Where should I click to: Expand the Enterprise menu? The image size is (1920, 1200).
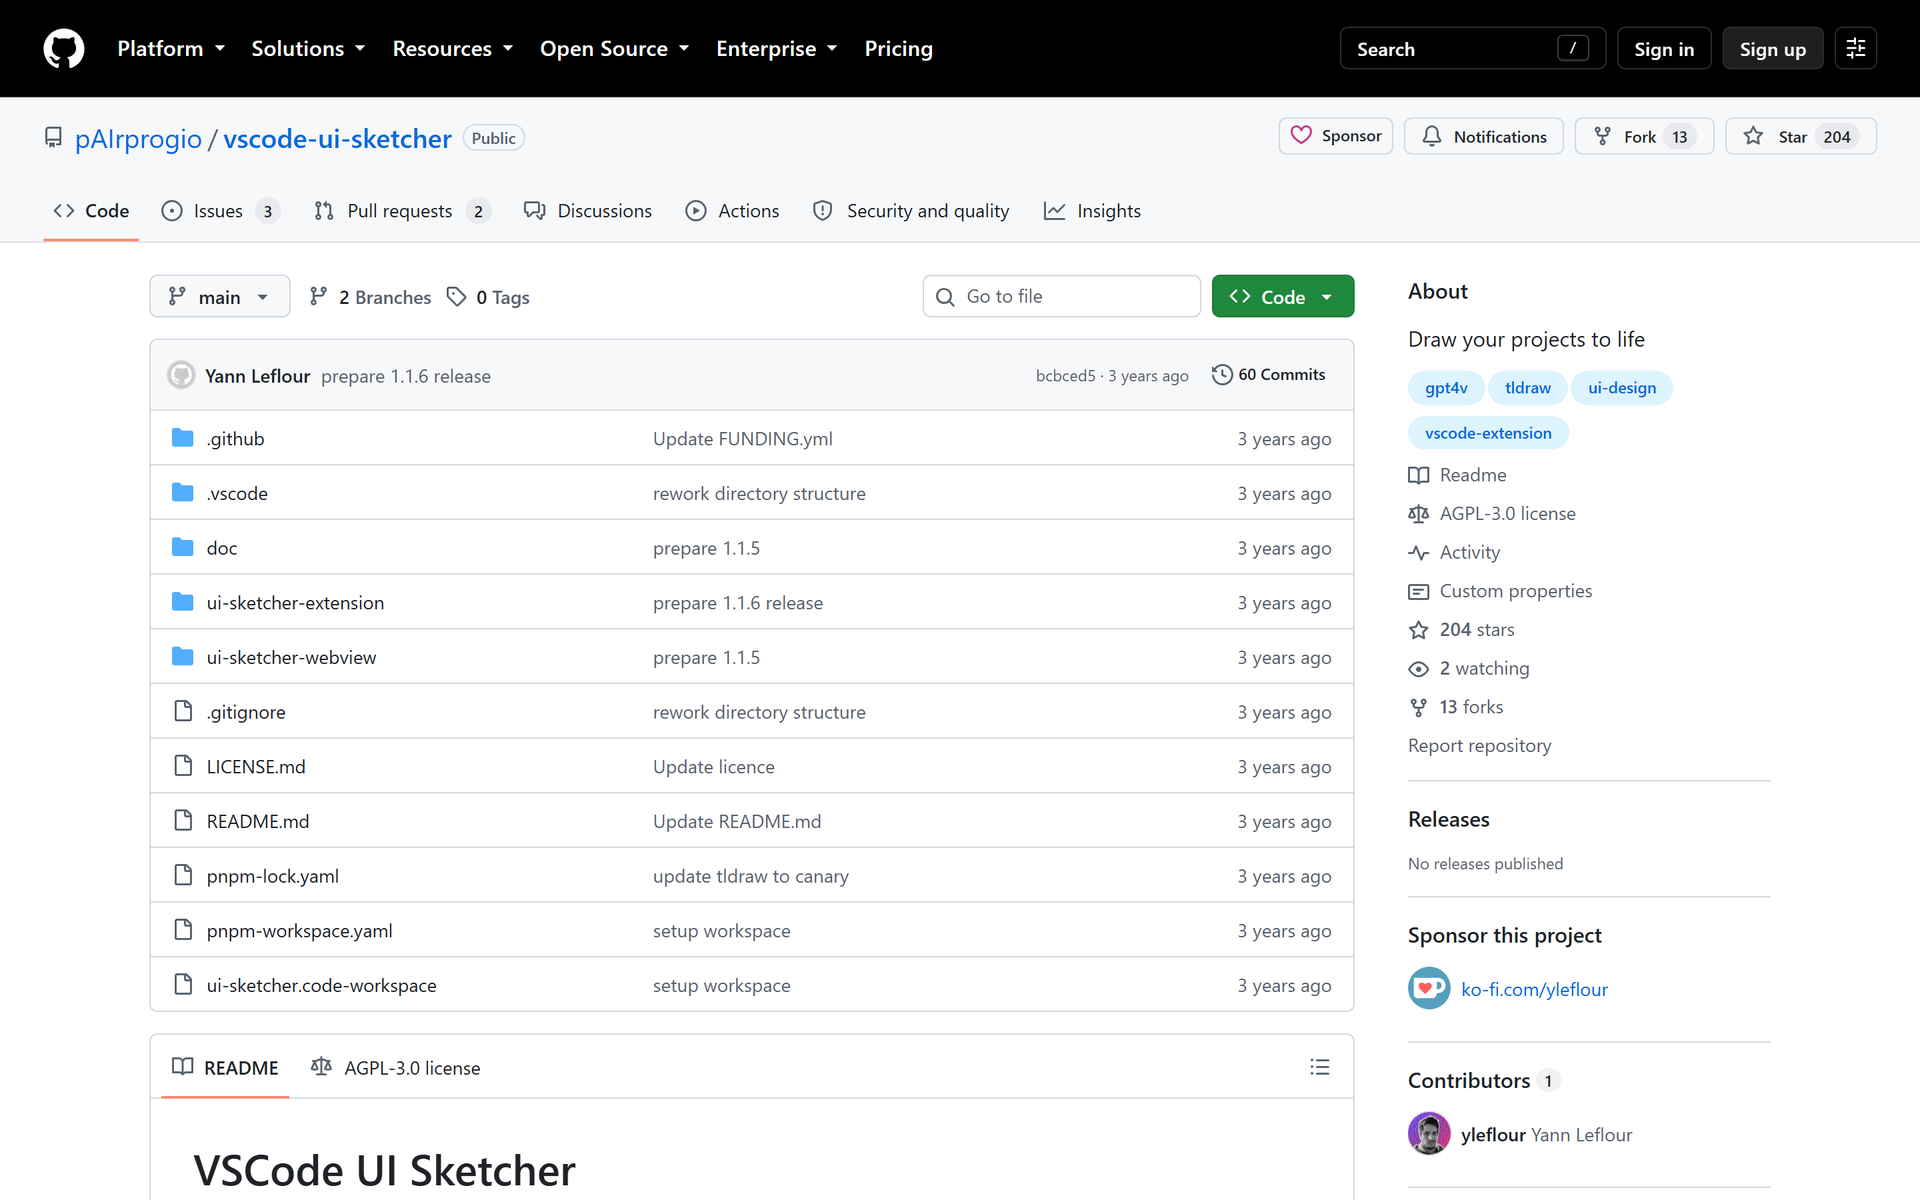tap(776, 48)
